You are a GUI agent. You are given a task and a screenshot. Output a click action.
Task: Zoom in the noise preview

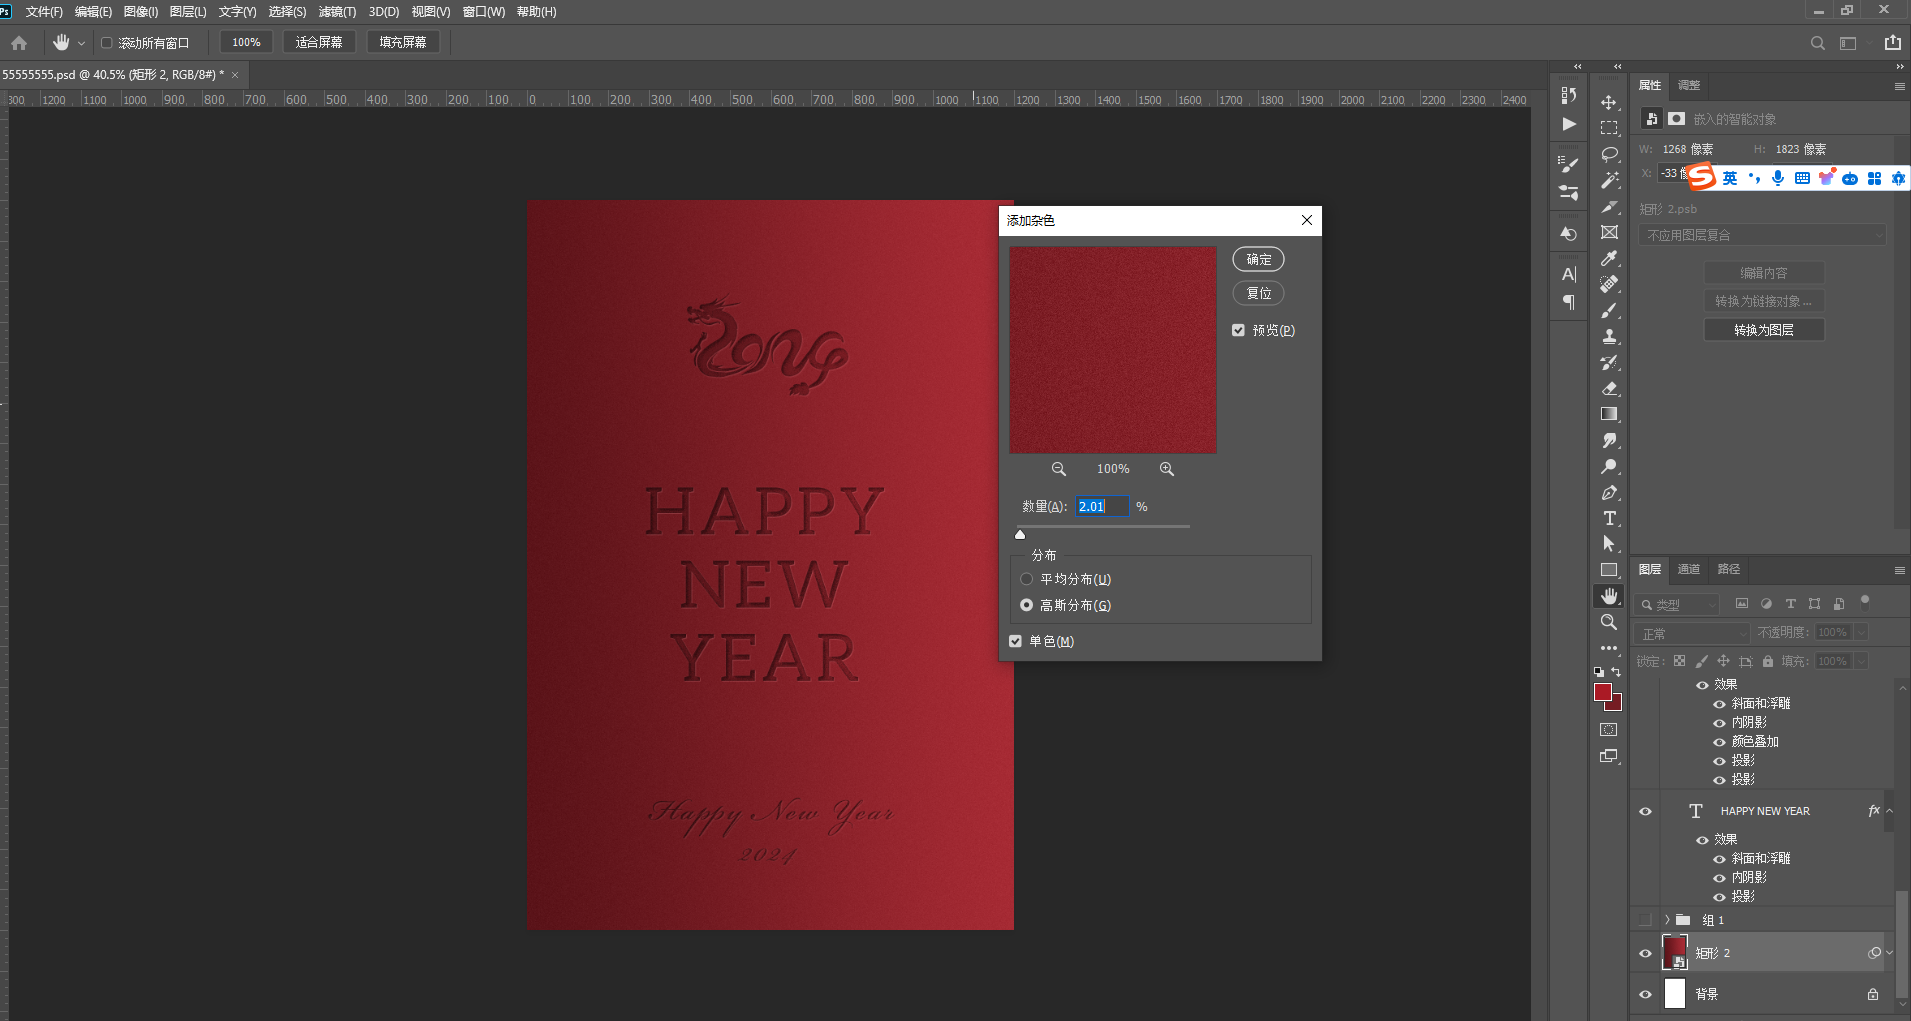click(1166, 469)
